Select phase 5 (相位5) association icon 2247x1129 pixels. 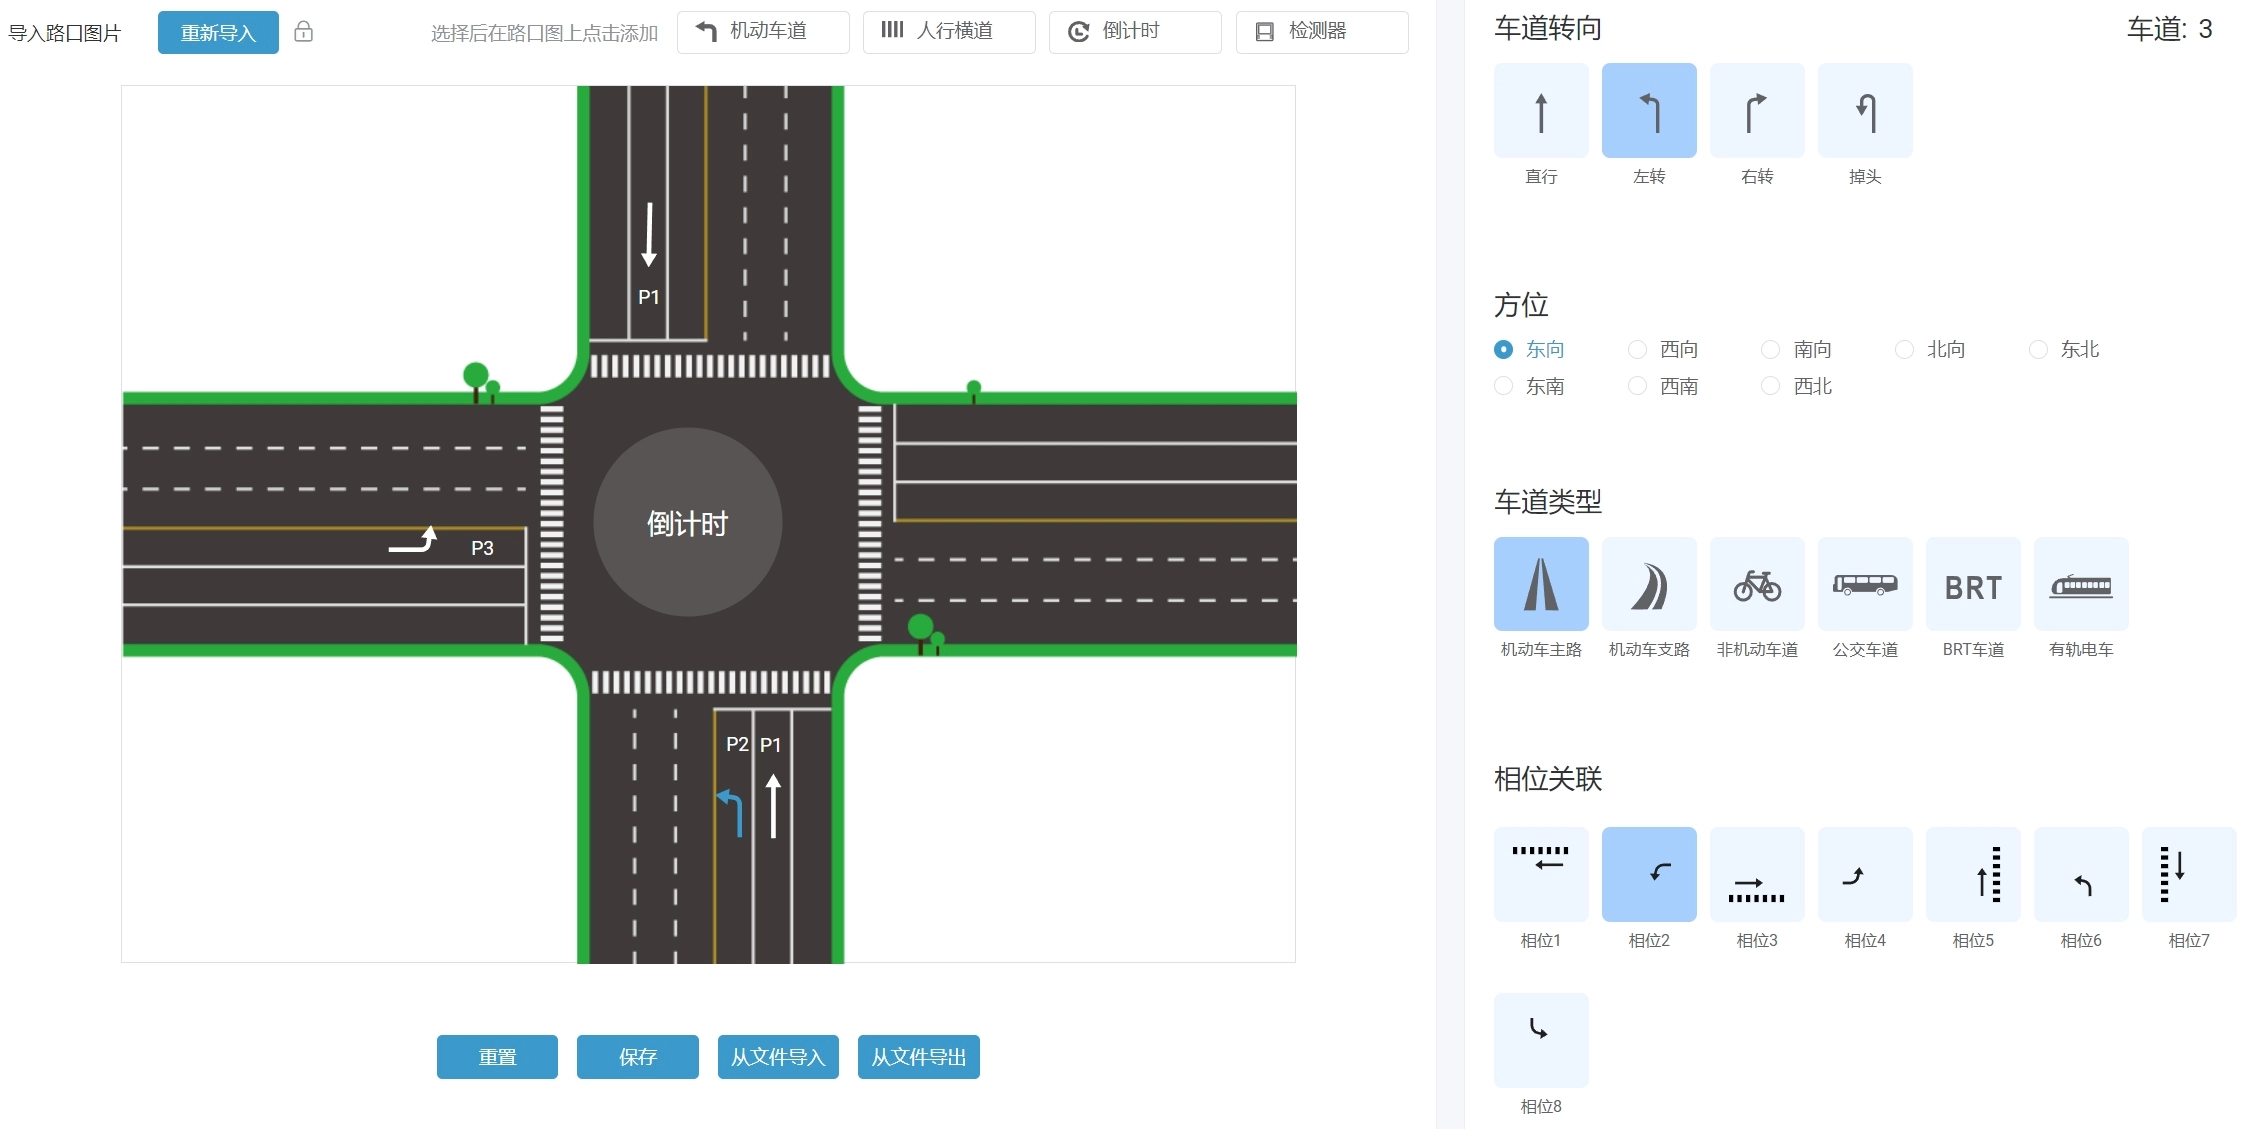tap(1972, 875)
